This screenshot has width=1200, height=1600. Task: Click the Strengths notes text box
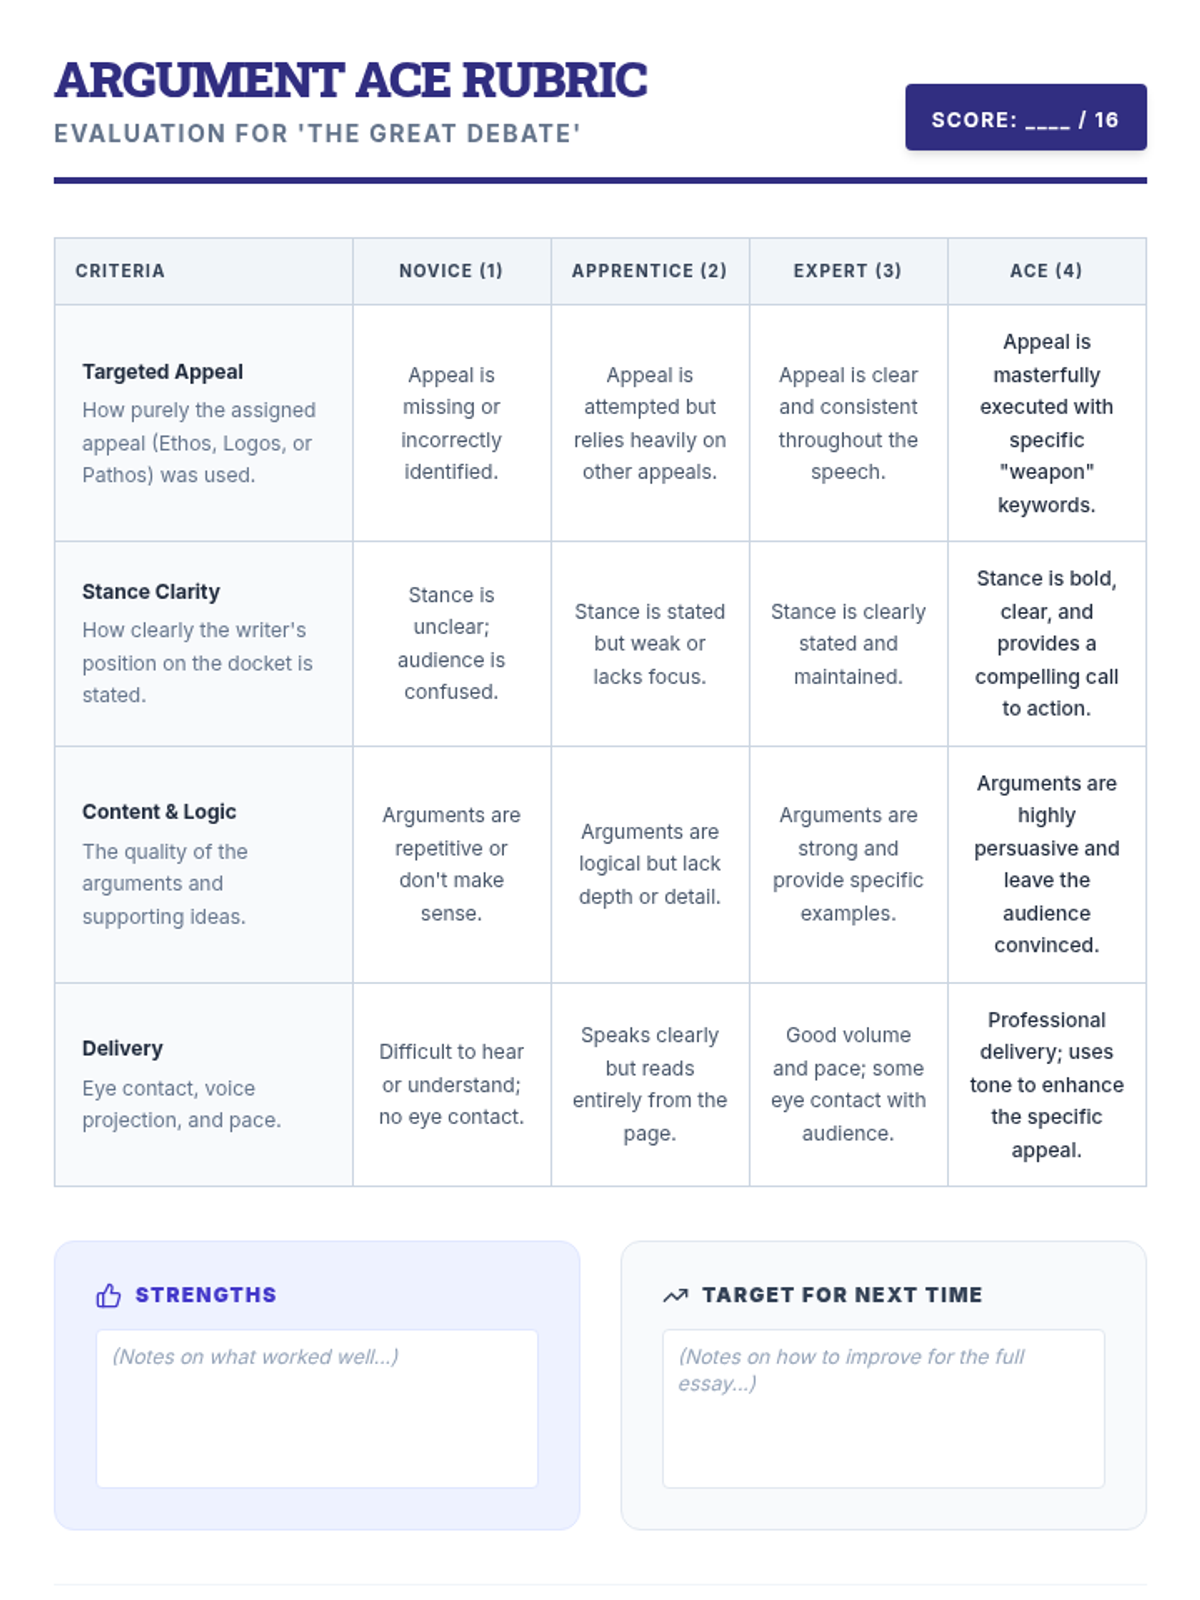point(317,1408)
